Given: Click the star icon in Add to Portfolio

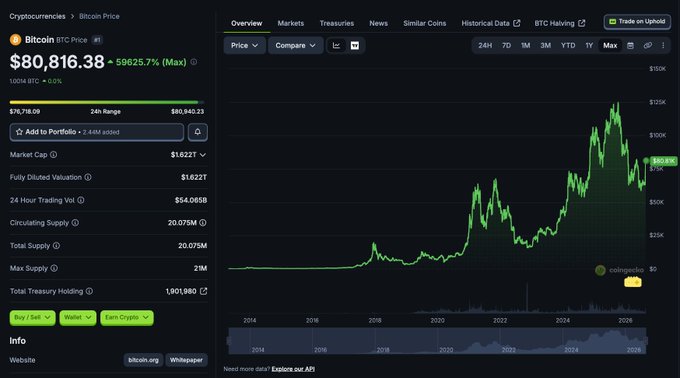Looking at the screenshot, I should pyautogui.click(x=19, y=132).
